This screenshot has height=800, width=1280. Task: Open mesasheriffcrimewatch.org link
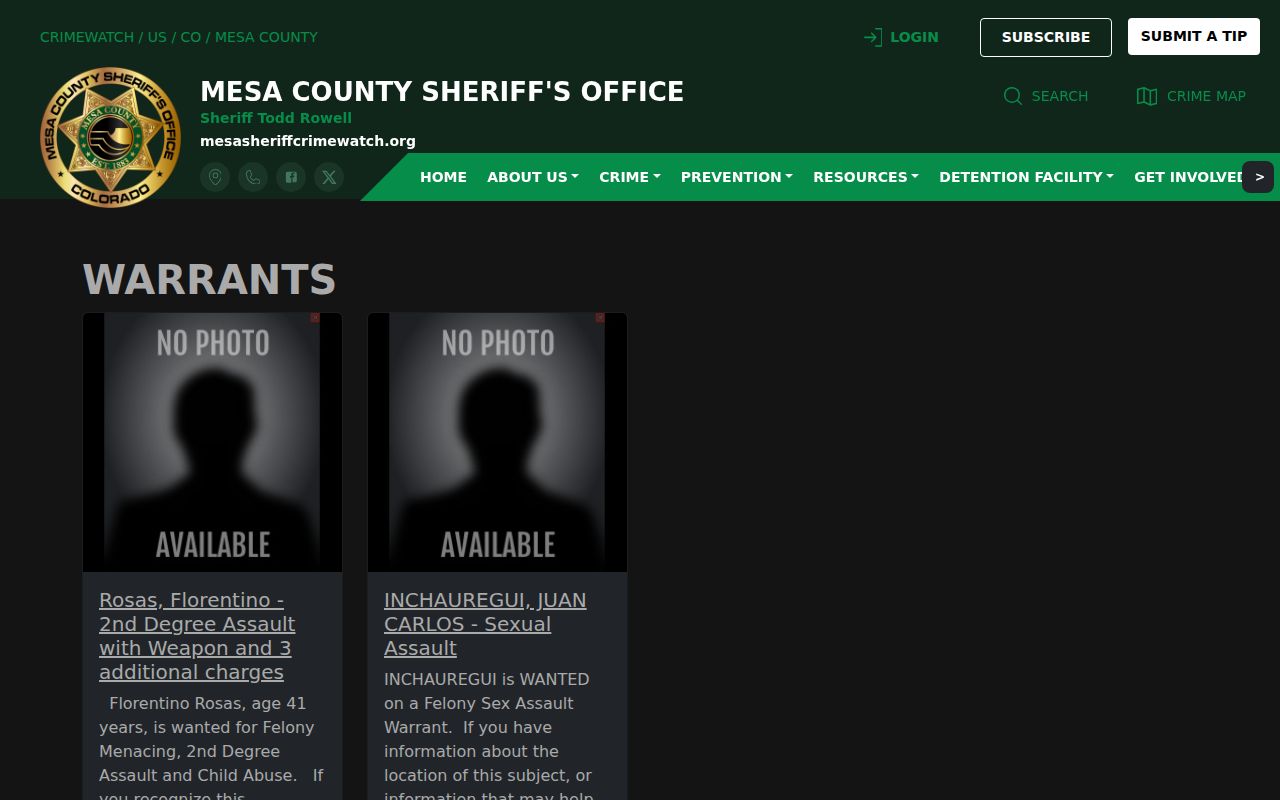pos(308,141)
